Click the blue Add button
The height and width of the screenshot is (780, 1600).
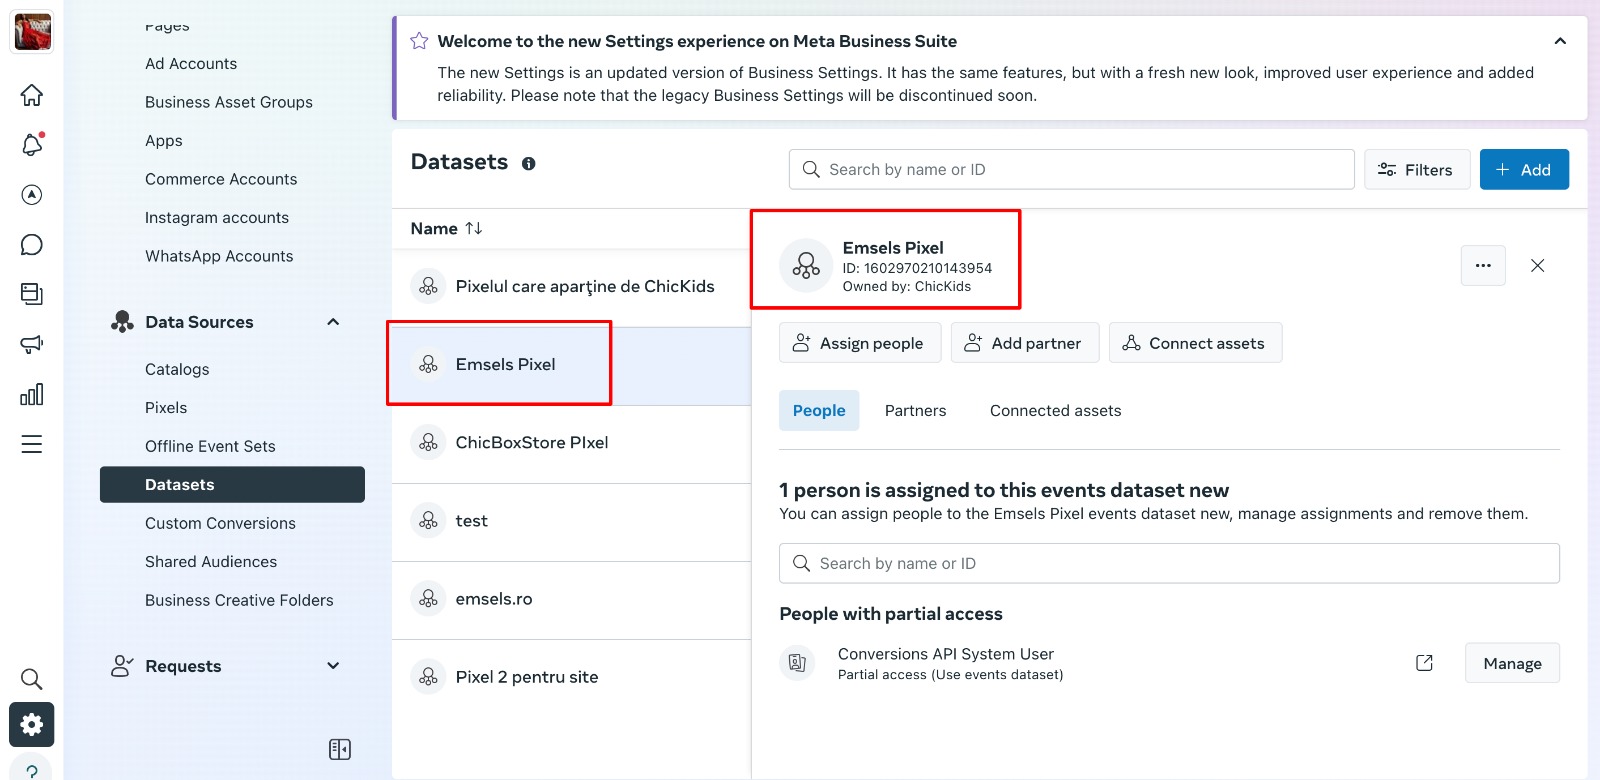(x=1524, y=170)
